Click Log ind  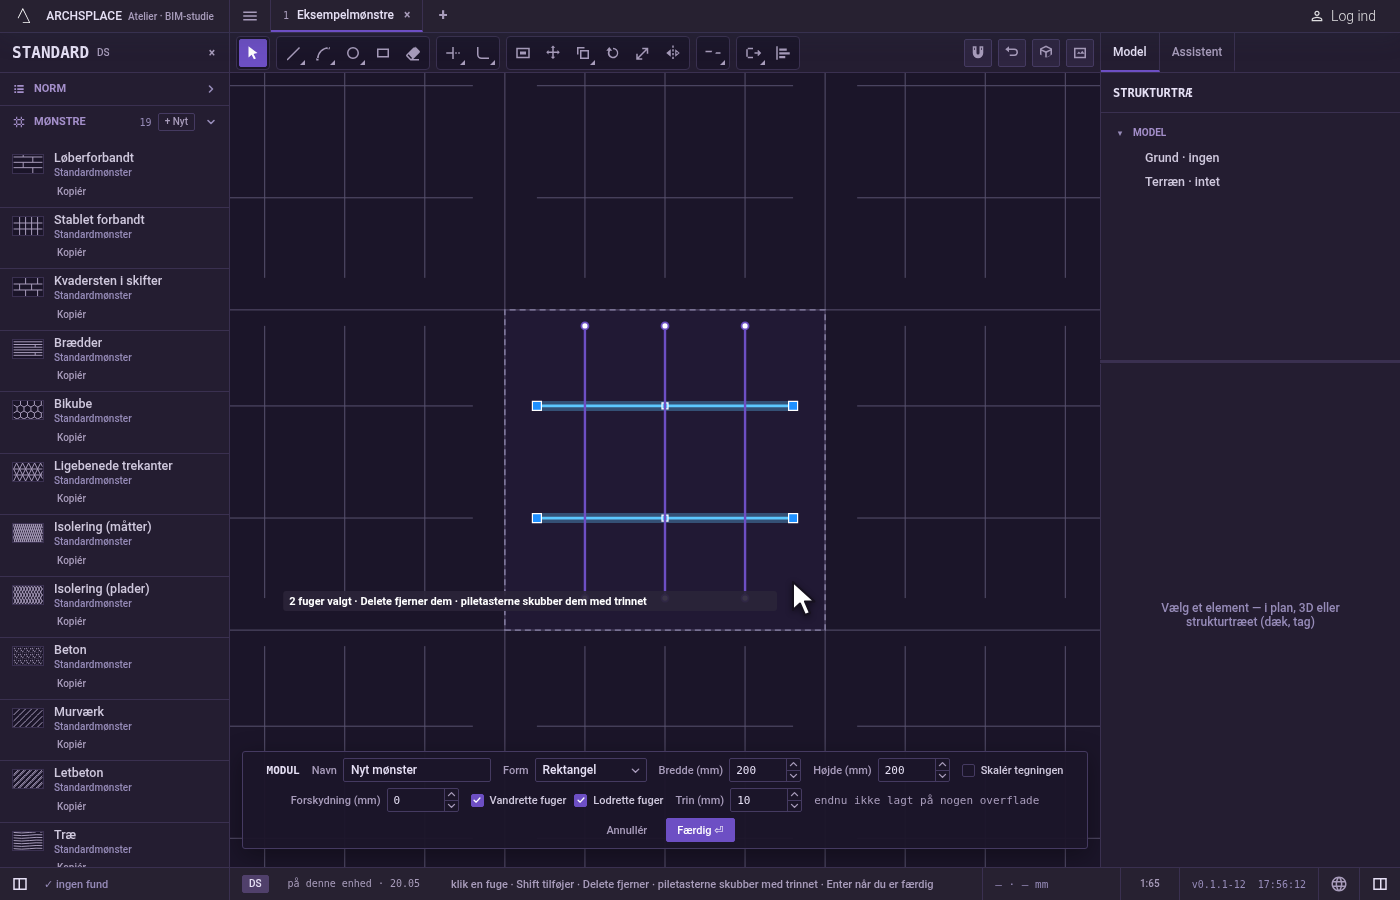[x=1343, y=16]
